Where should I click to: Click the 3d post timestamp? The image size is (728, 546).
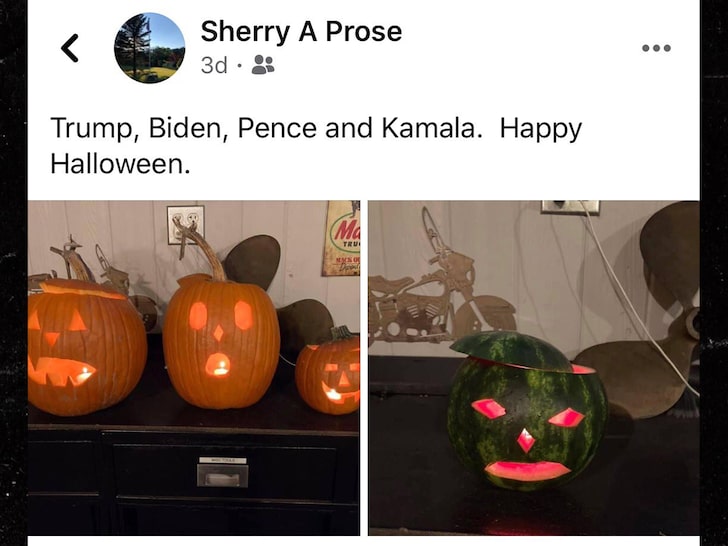tap(214, 65)
